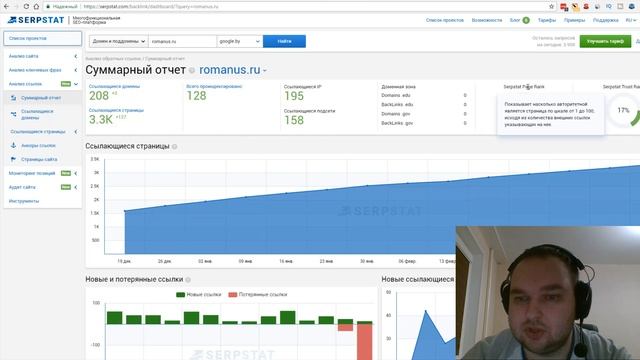
Task: Click the 3.3K referring pages value
Action: pos(101,120)
